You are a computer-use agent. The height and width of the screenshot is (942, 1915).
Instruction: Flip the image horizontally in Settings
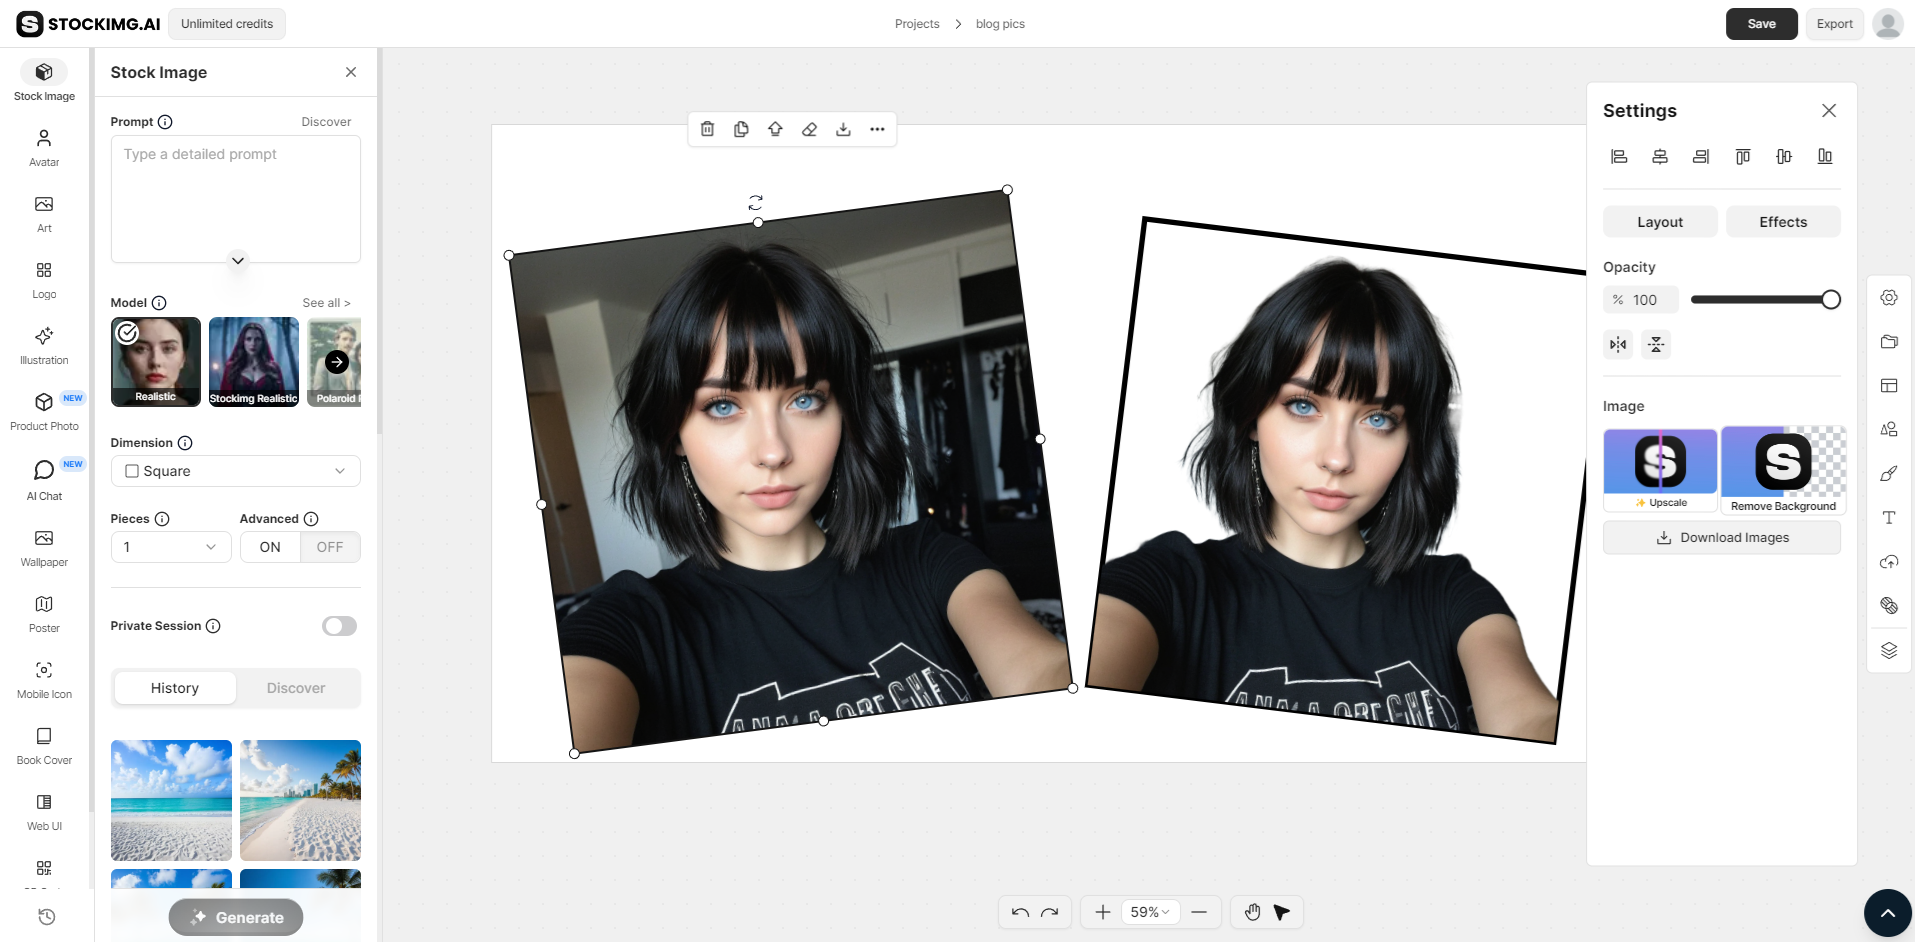pyautogui.click(x=1617, y=344)
